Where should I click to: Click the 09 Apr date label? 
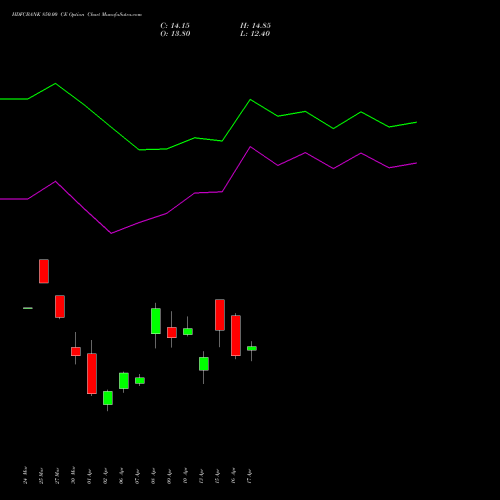(x=170, y=476)
